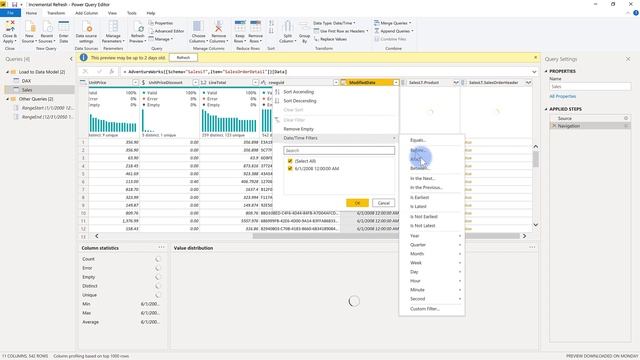640x360 pixels.
Task: Dismiss the preview warning bar
Action: (535, 58)
